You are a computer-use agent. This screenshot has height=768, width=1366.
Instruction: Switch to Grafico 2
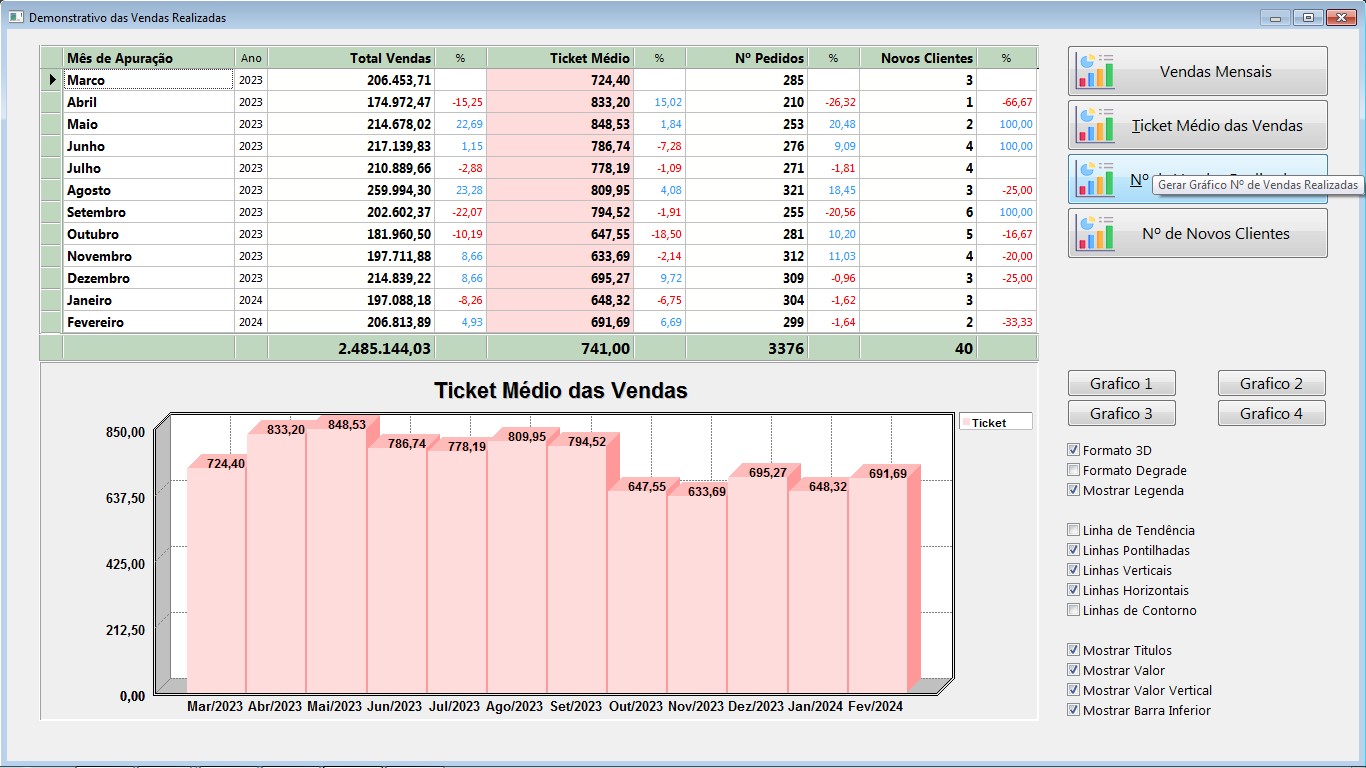(x=1271, y=383)
